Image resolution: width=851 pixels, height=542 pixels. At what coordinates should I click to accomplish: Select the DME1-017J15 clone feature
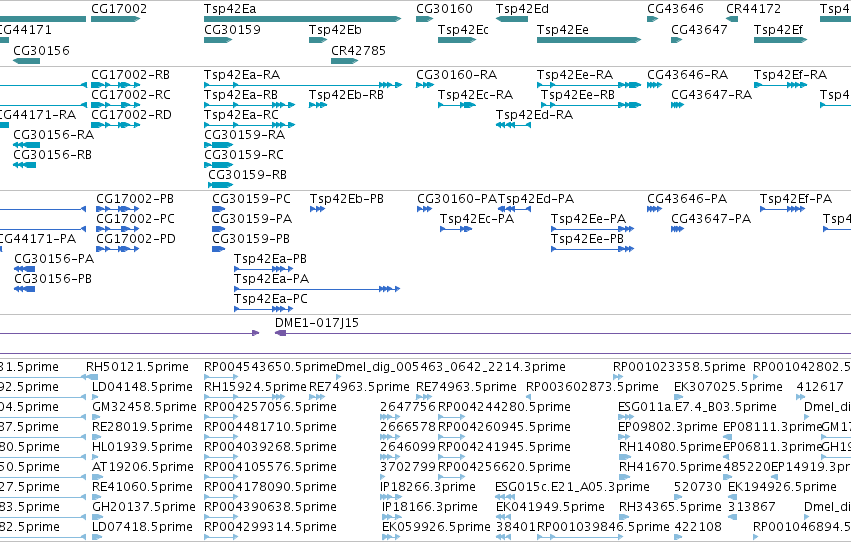[317, 323]
